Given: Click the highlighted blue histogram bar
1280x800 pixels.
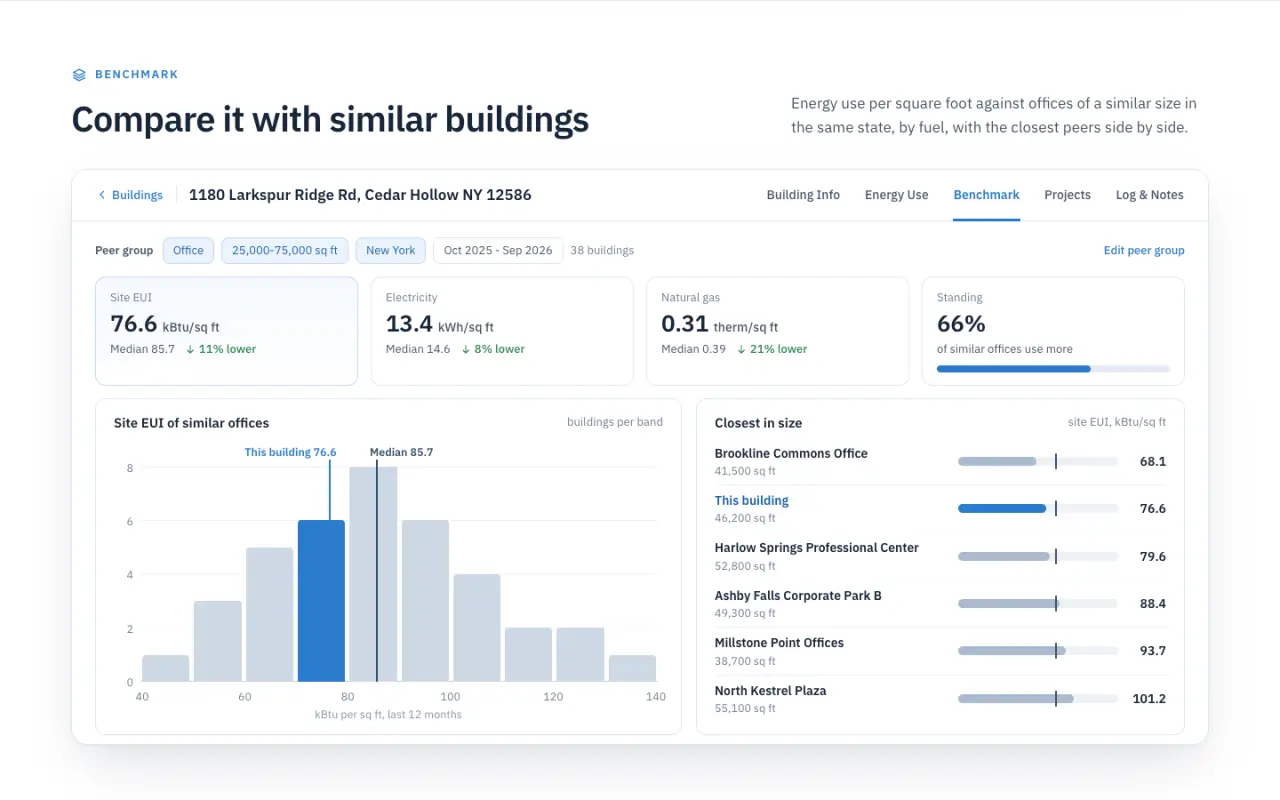Looking at the screenshot, I should click(321, 601).
